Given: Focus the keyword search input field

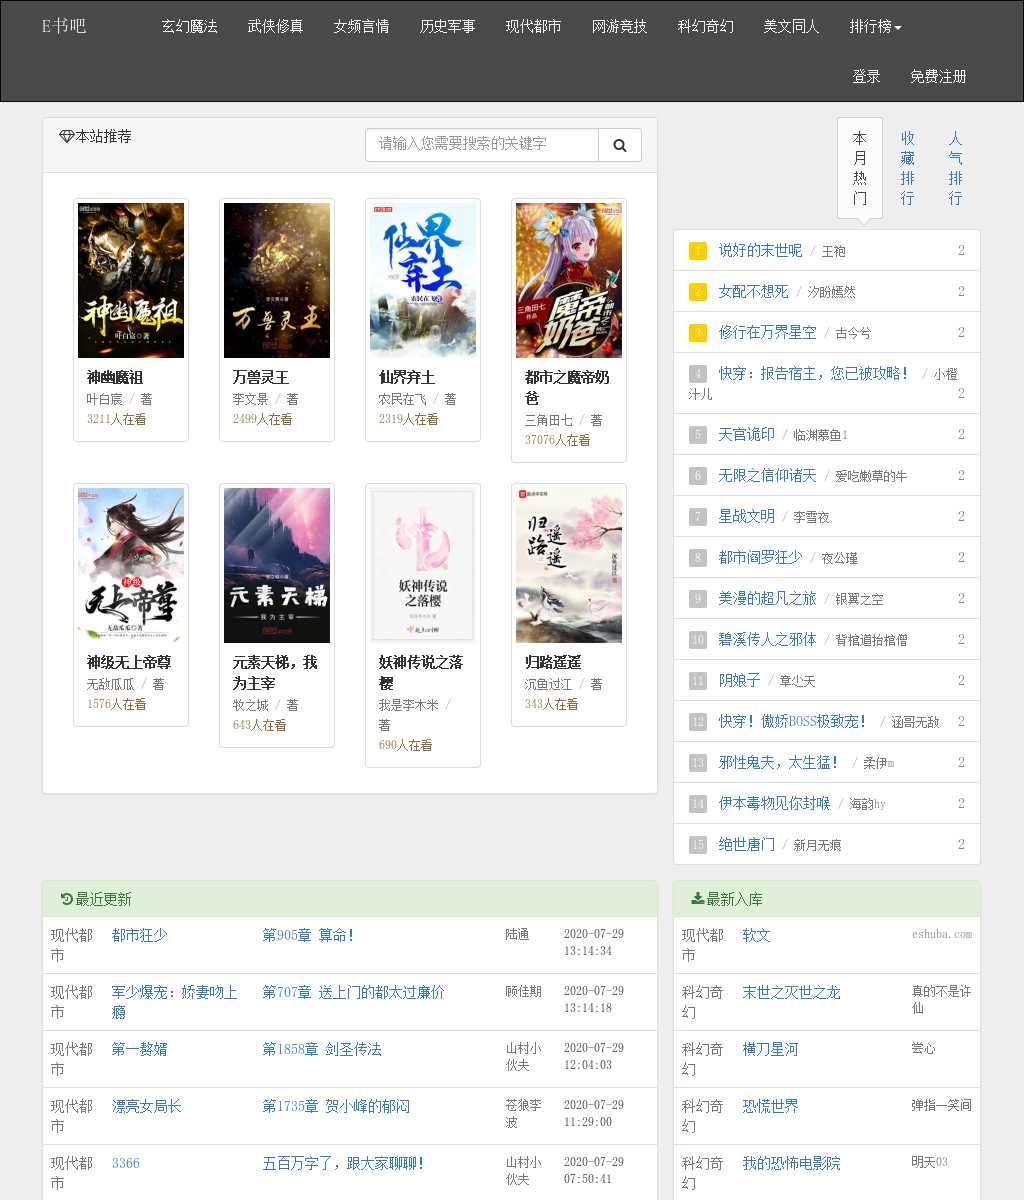Looking at the screenshot, I should click(x=482, y=145).
